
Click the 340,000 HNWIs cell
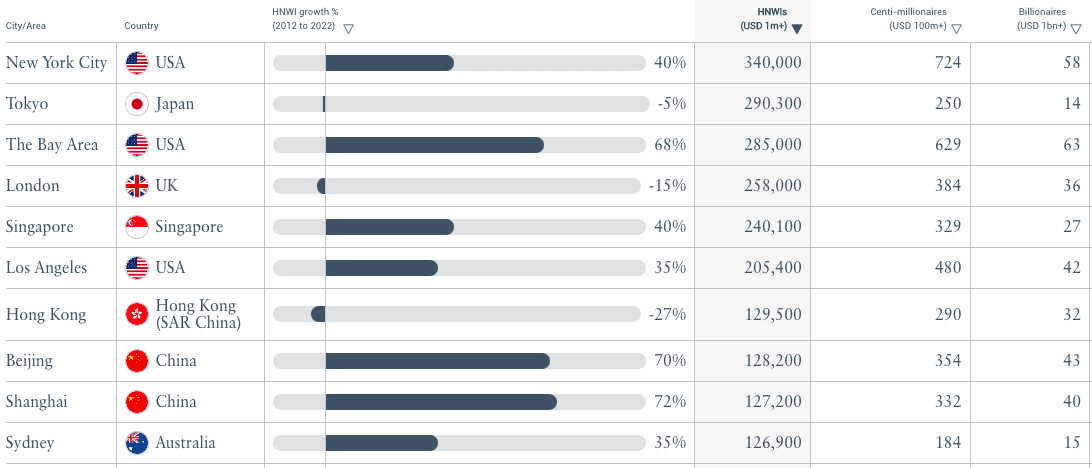[x=772, y=63]
